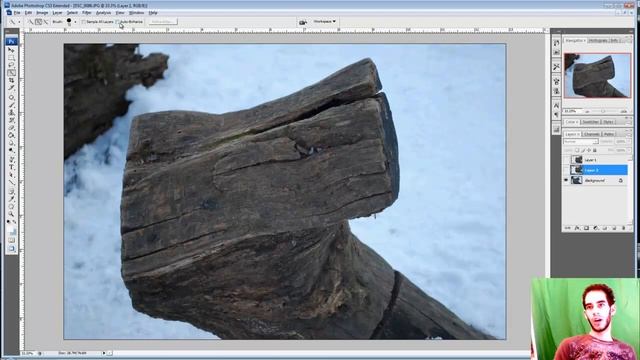Viewport: 640px width, 360px height.
Task: Click Delete Layer trash icon
Action: (623, 228)
